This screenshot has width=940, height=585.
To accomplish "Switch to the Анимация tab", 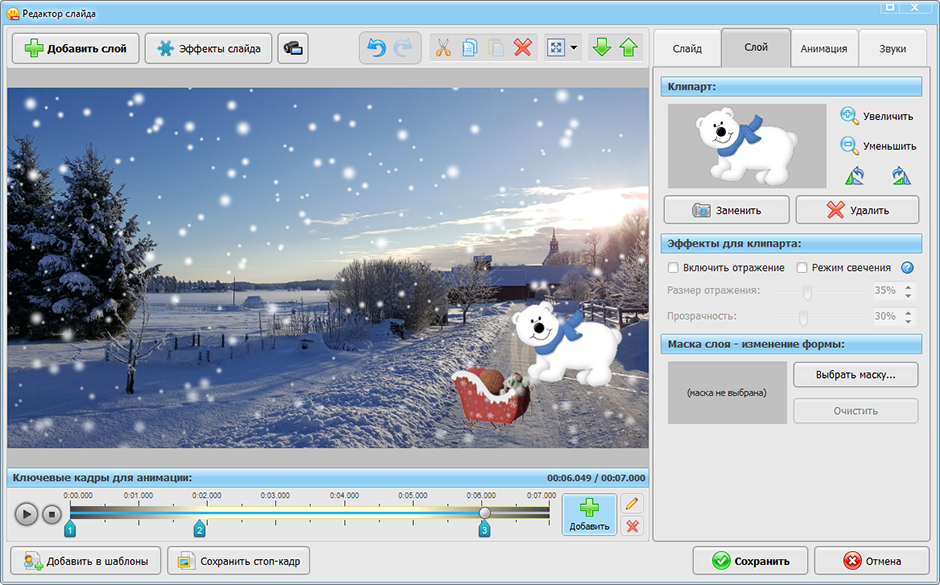I will pyautogui.click(x=824, y=49).
